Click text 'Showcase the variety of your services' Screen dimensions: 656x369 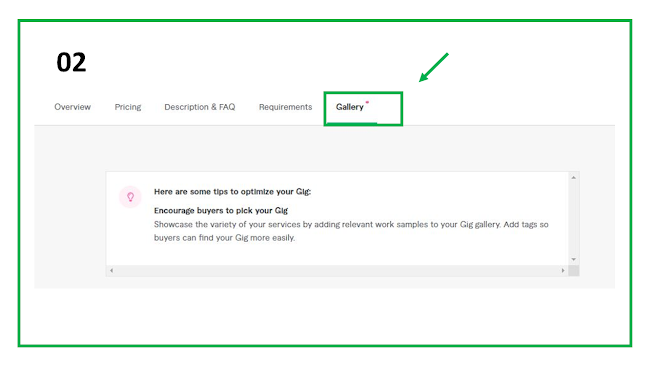tap(227, 224)
